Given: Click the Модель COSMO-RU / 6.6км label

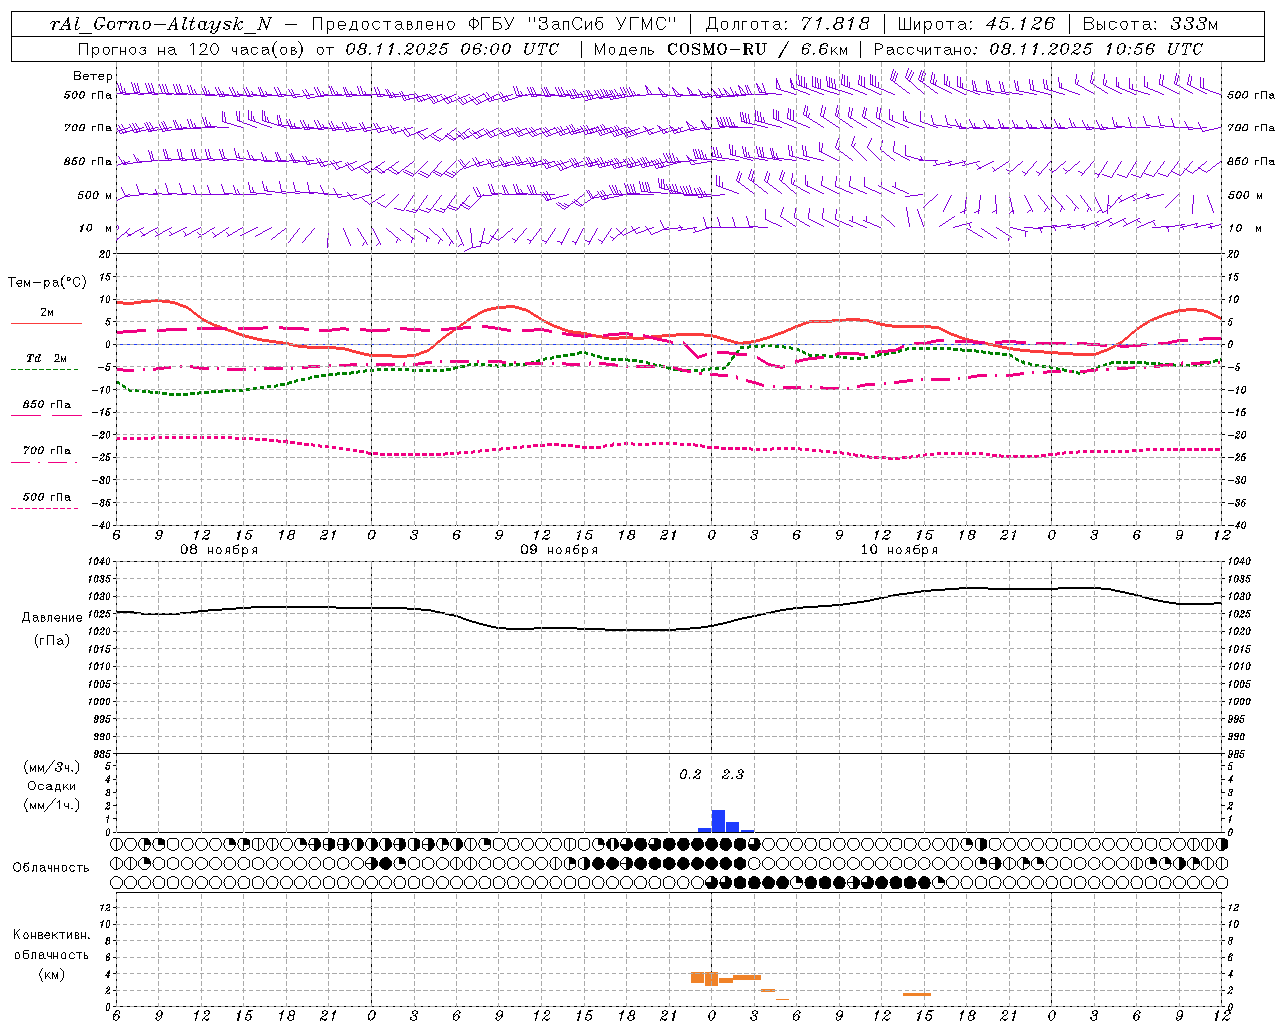Looking at the screenshot, I should coord(721,49).
